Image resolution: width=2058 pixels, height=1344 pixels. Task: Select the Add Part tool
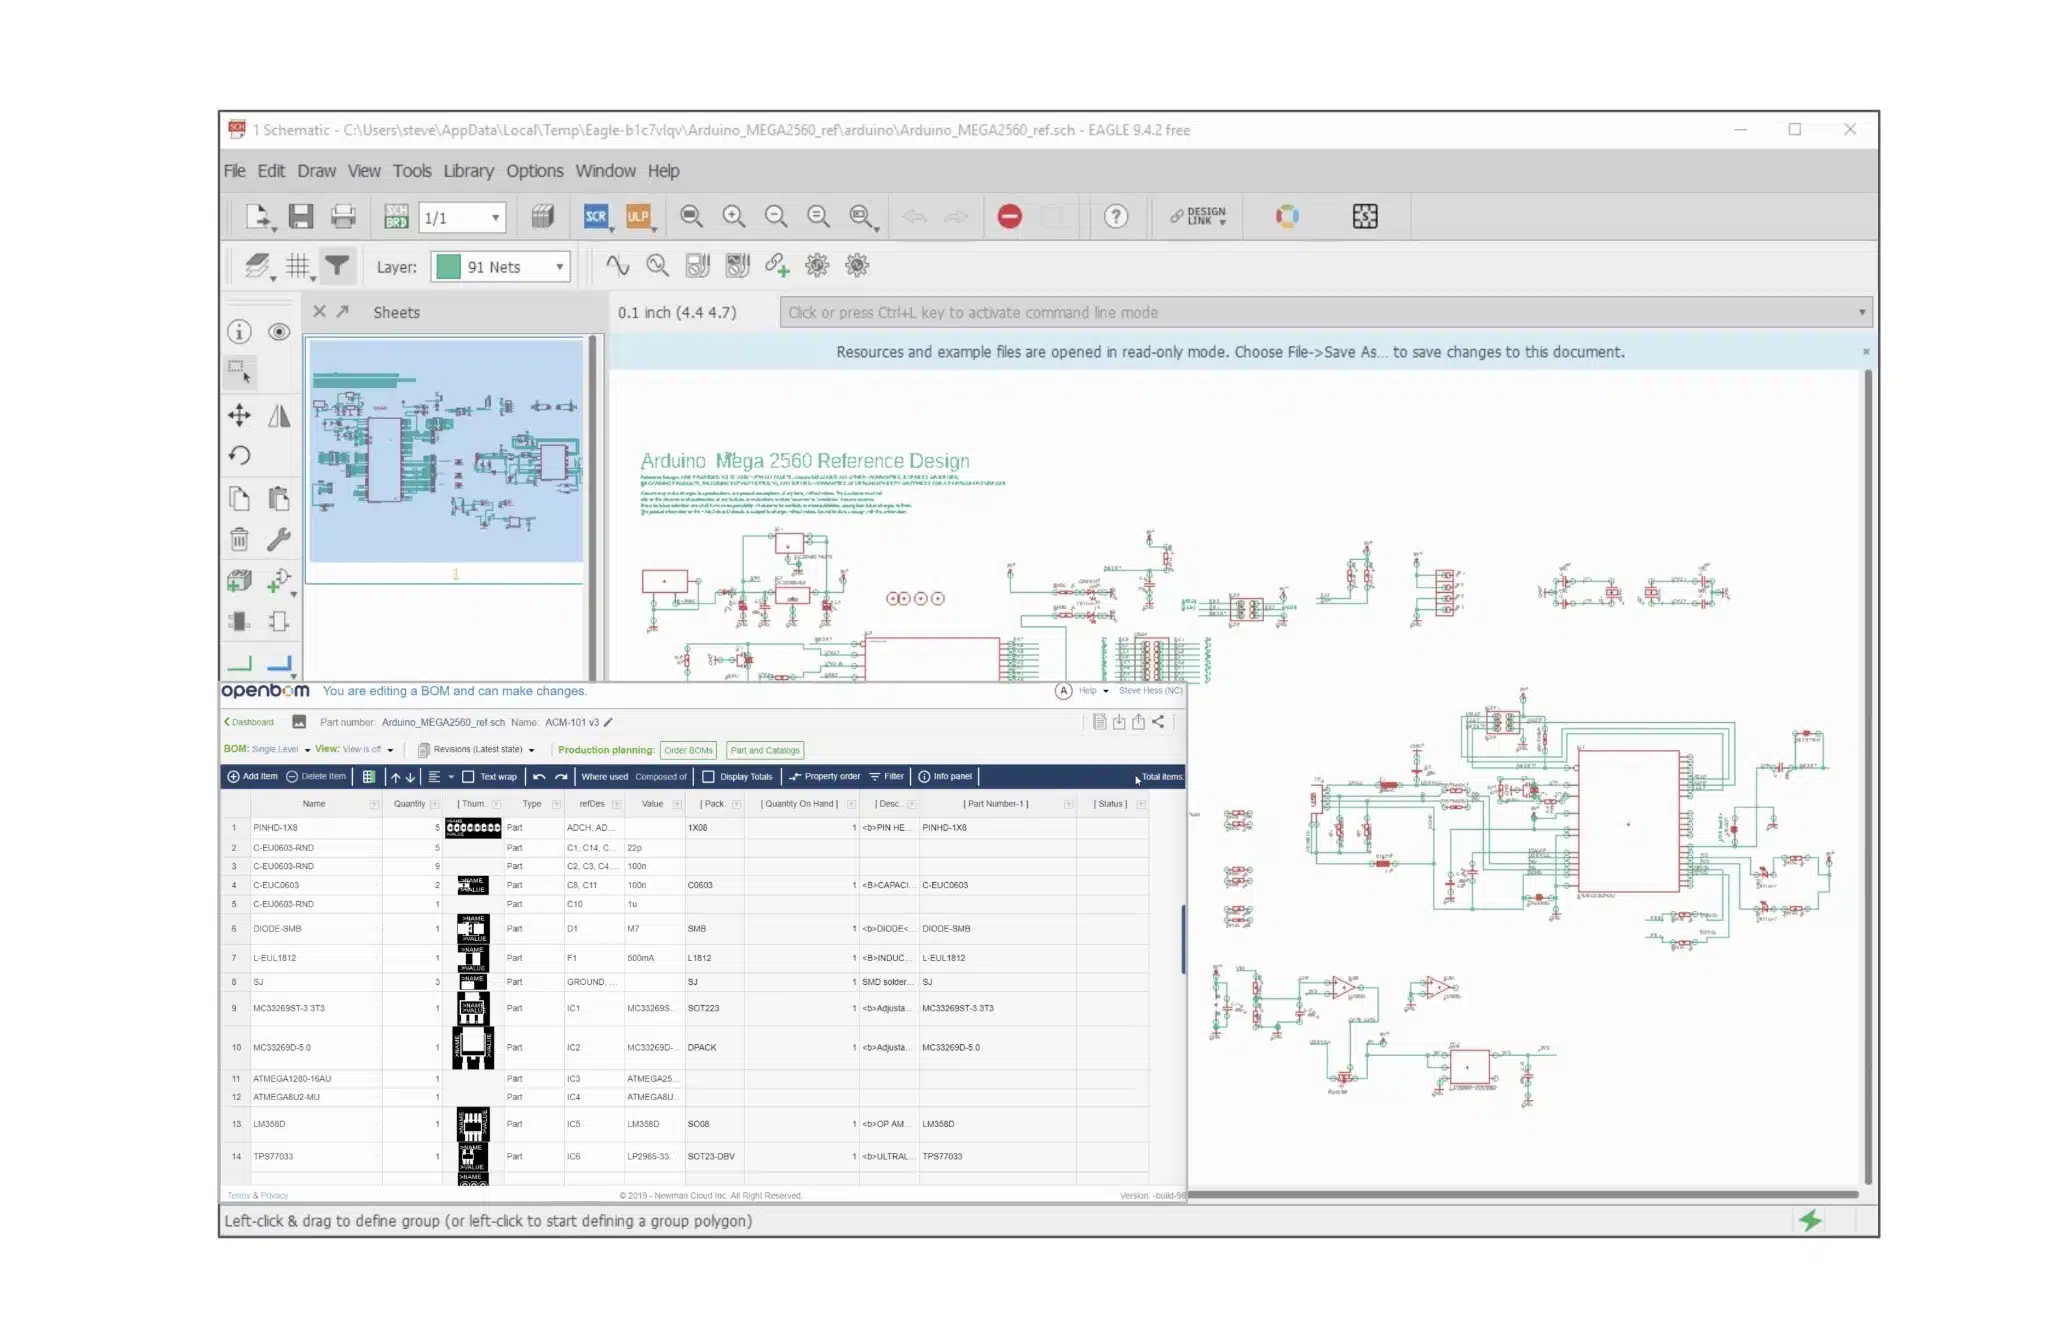(x=239, y=581)
